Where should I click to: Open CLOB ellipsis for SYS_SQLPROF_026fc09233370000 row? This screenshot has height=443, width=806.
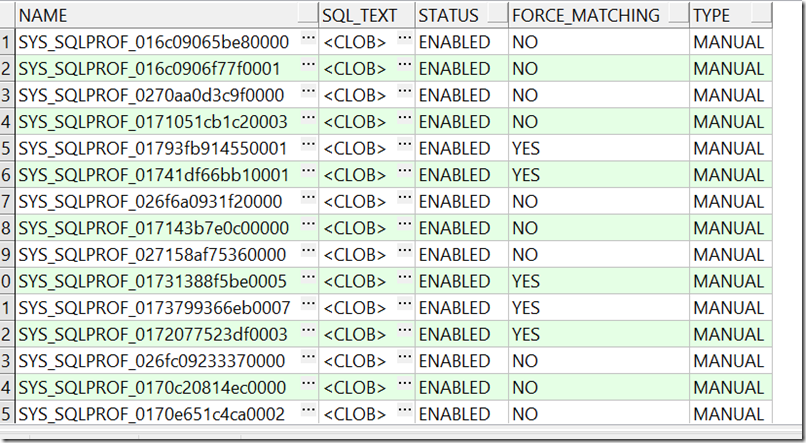click(405, 357)
